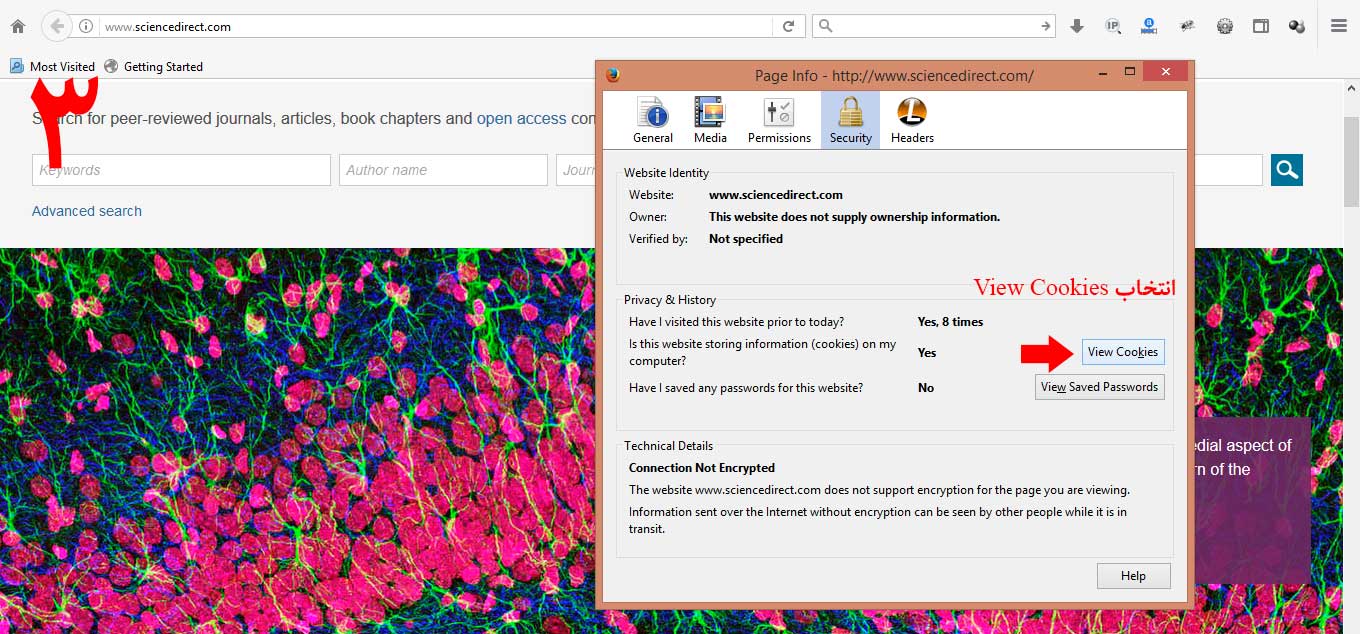Click the Help button in Page Info
This screenshot has height=634, width=1360.
click(1133, 576)
